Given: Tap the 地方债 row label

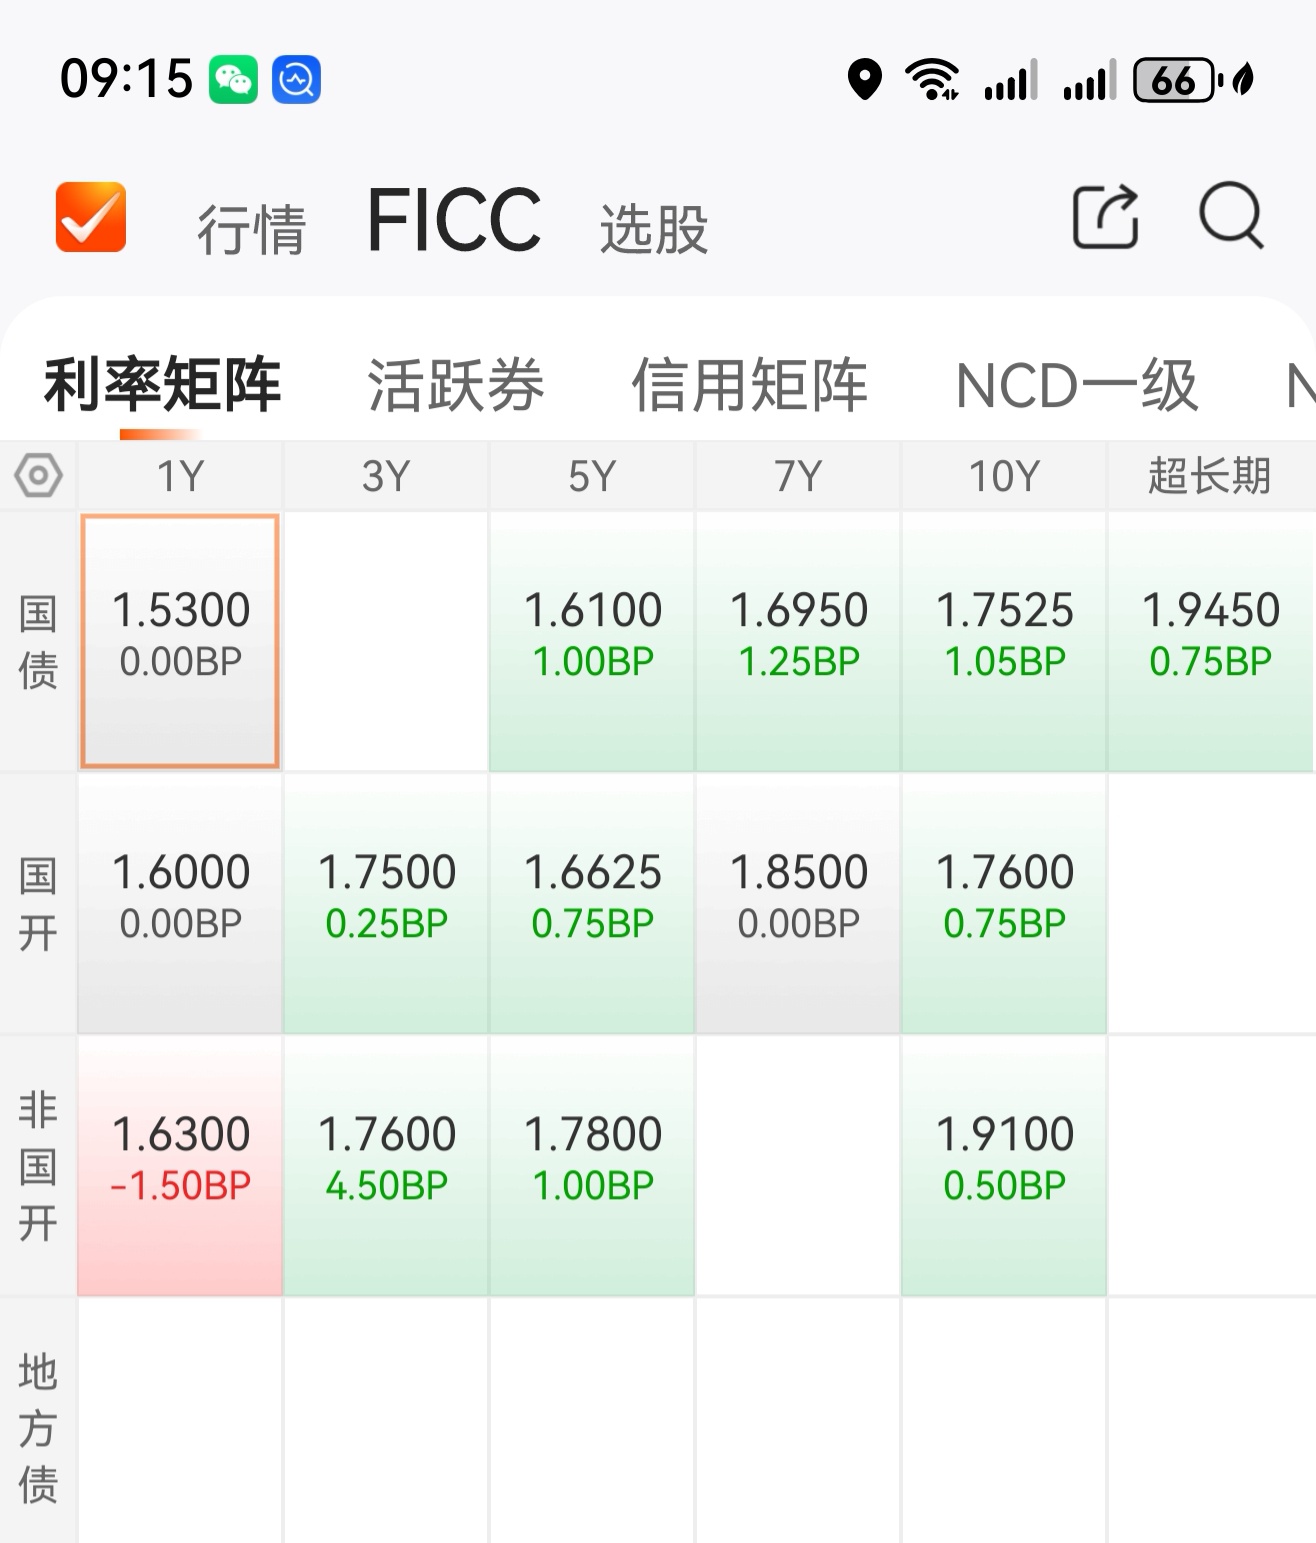Looking at the screenshot, I should pyautogui.click(x=38, y=1430).
